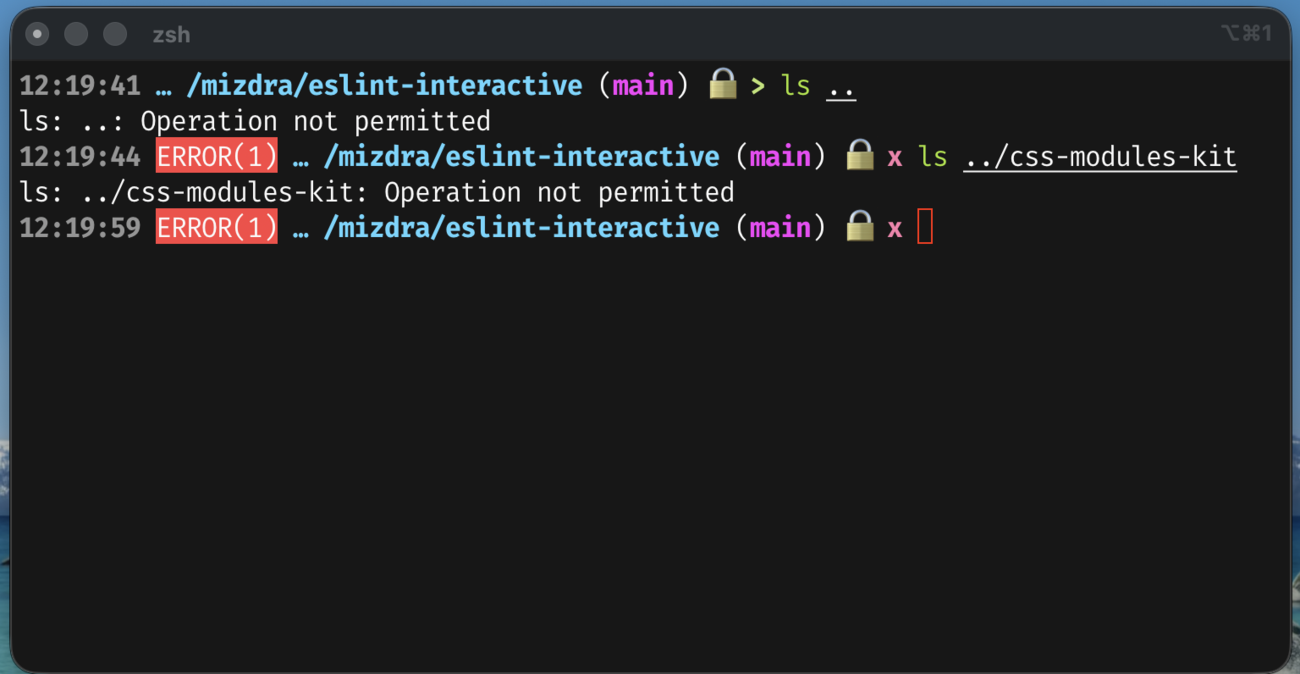Image resolution: width=1300 pixels, height=674 pixels.
Task: Place cursor at the red block cursor
Action: 925,227
